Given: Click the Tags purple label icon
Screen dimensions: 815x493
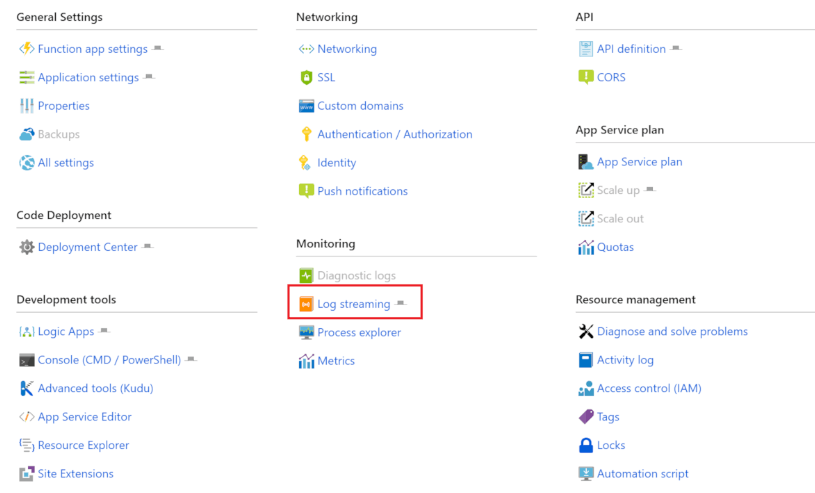Looking at the screenshot, I should pos(586,416).
